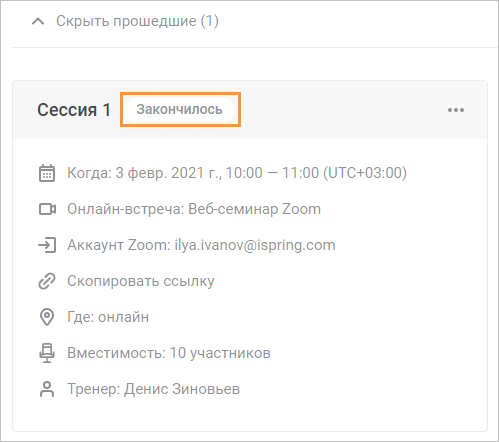Copy the session link via 'Скопировать ссылку'

[141, 281]
